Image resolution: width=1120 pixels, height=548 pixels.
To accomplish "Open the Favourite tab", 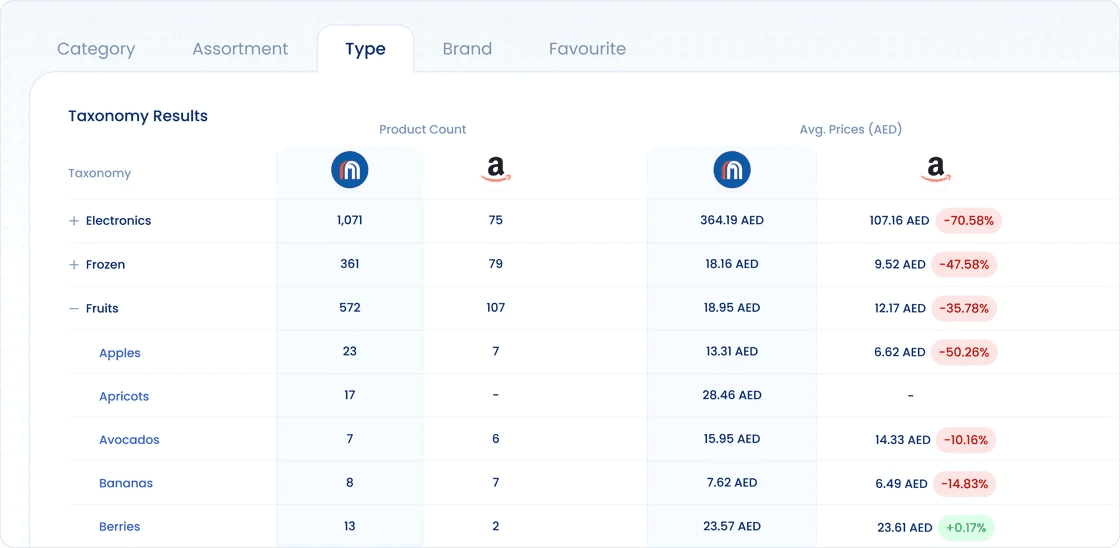I will point(587,49).
